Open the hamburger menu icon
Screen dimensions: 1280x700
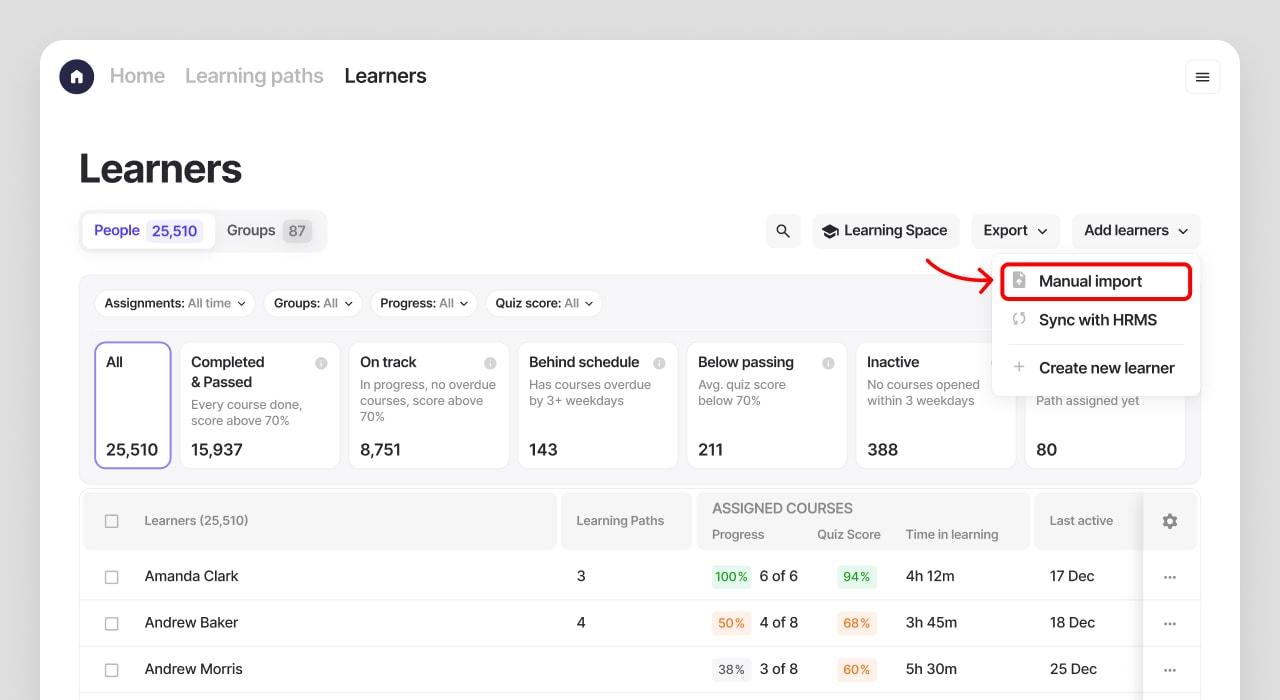[x=1202, y=77]
